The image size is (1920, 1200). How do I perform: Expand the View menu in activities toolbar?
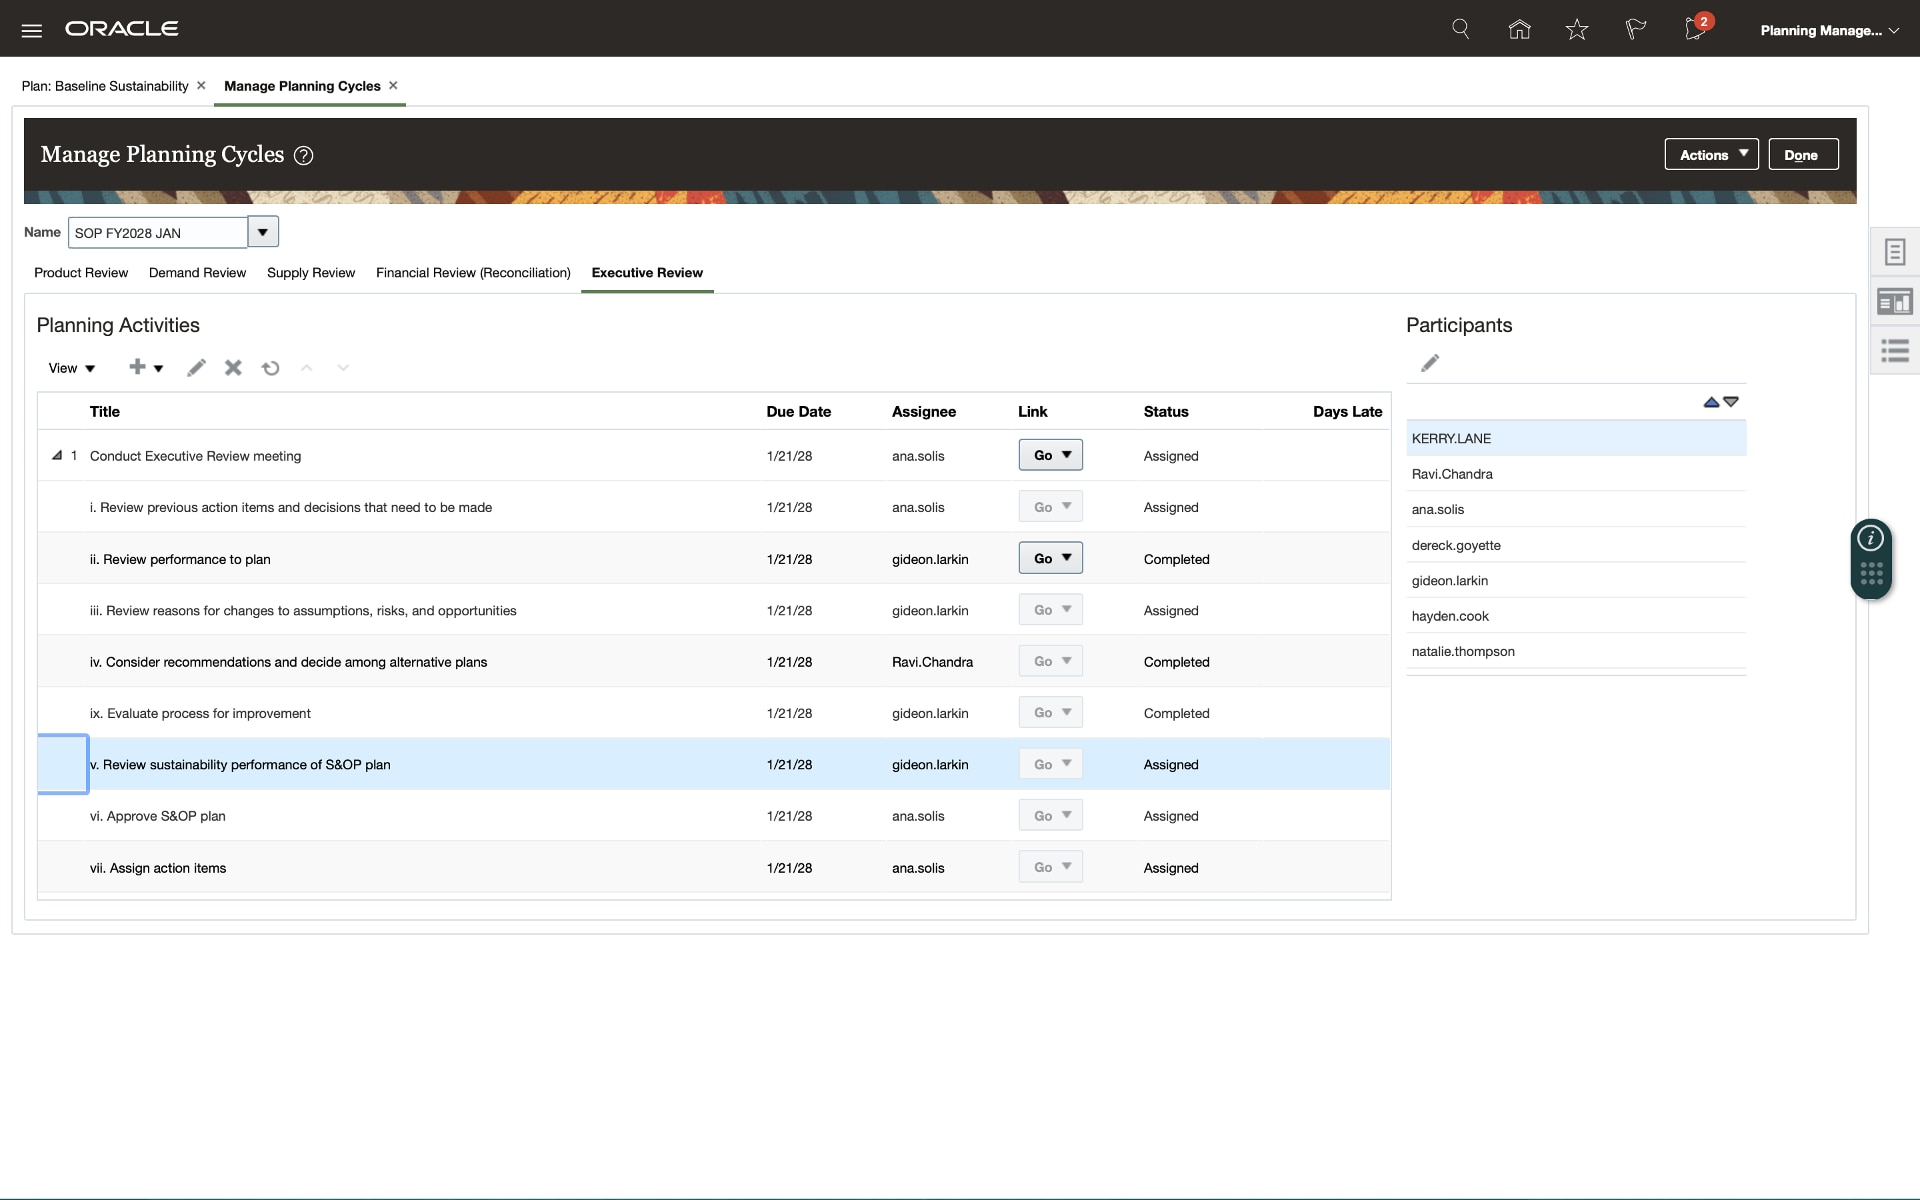(72, 368)
